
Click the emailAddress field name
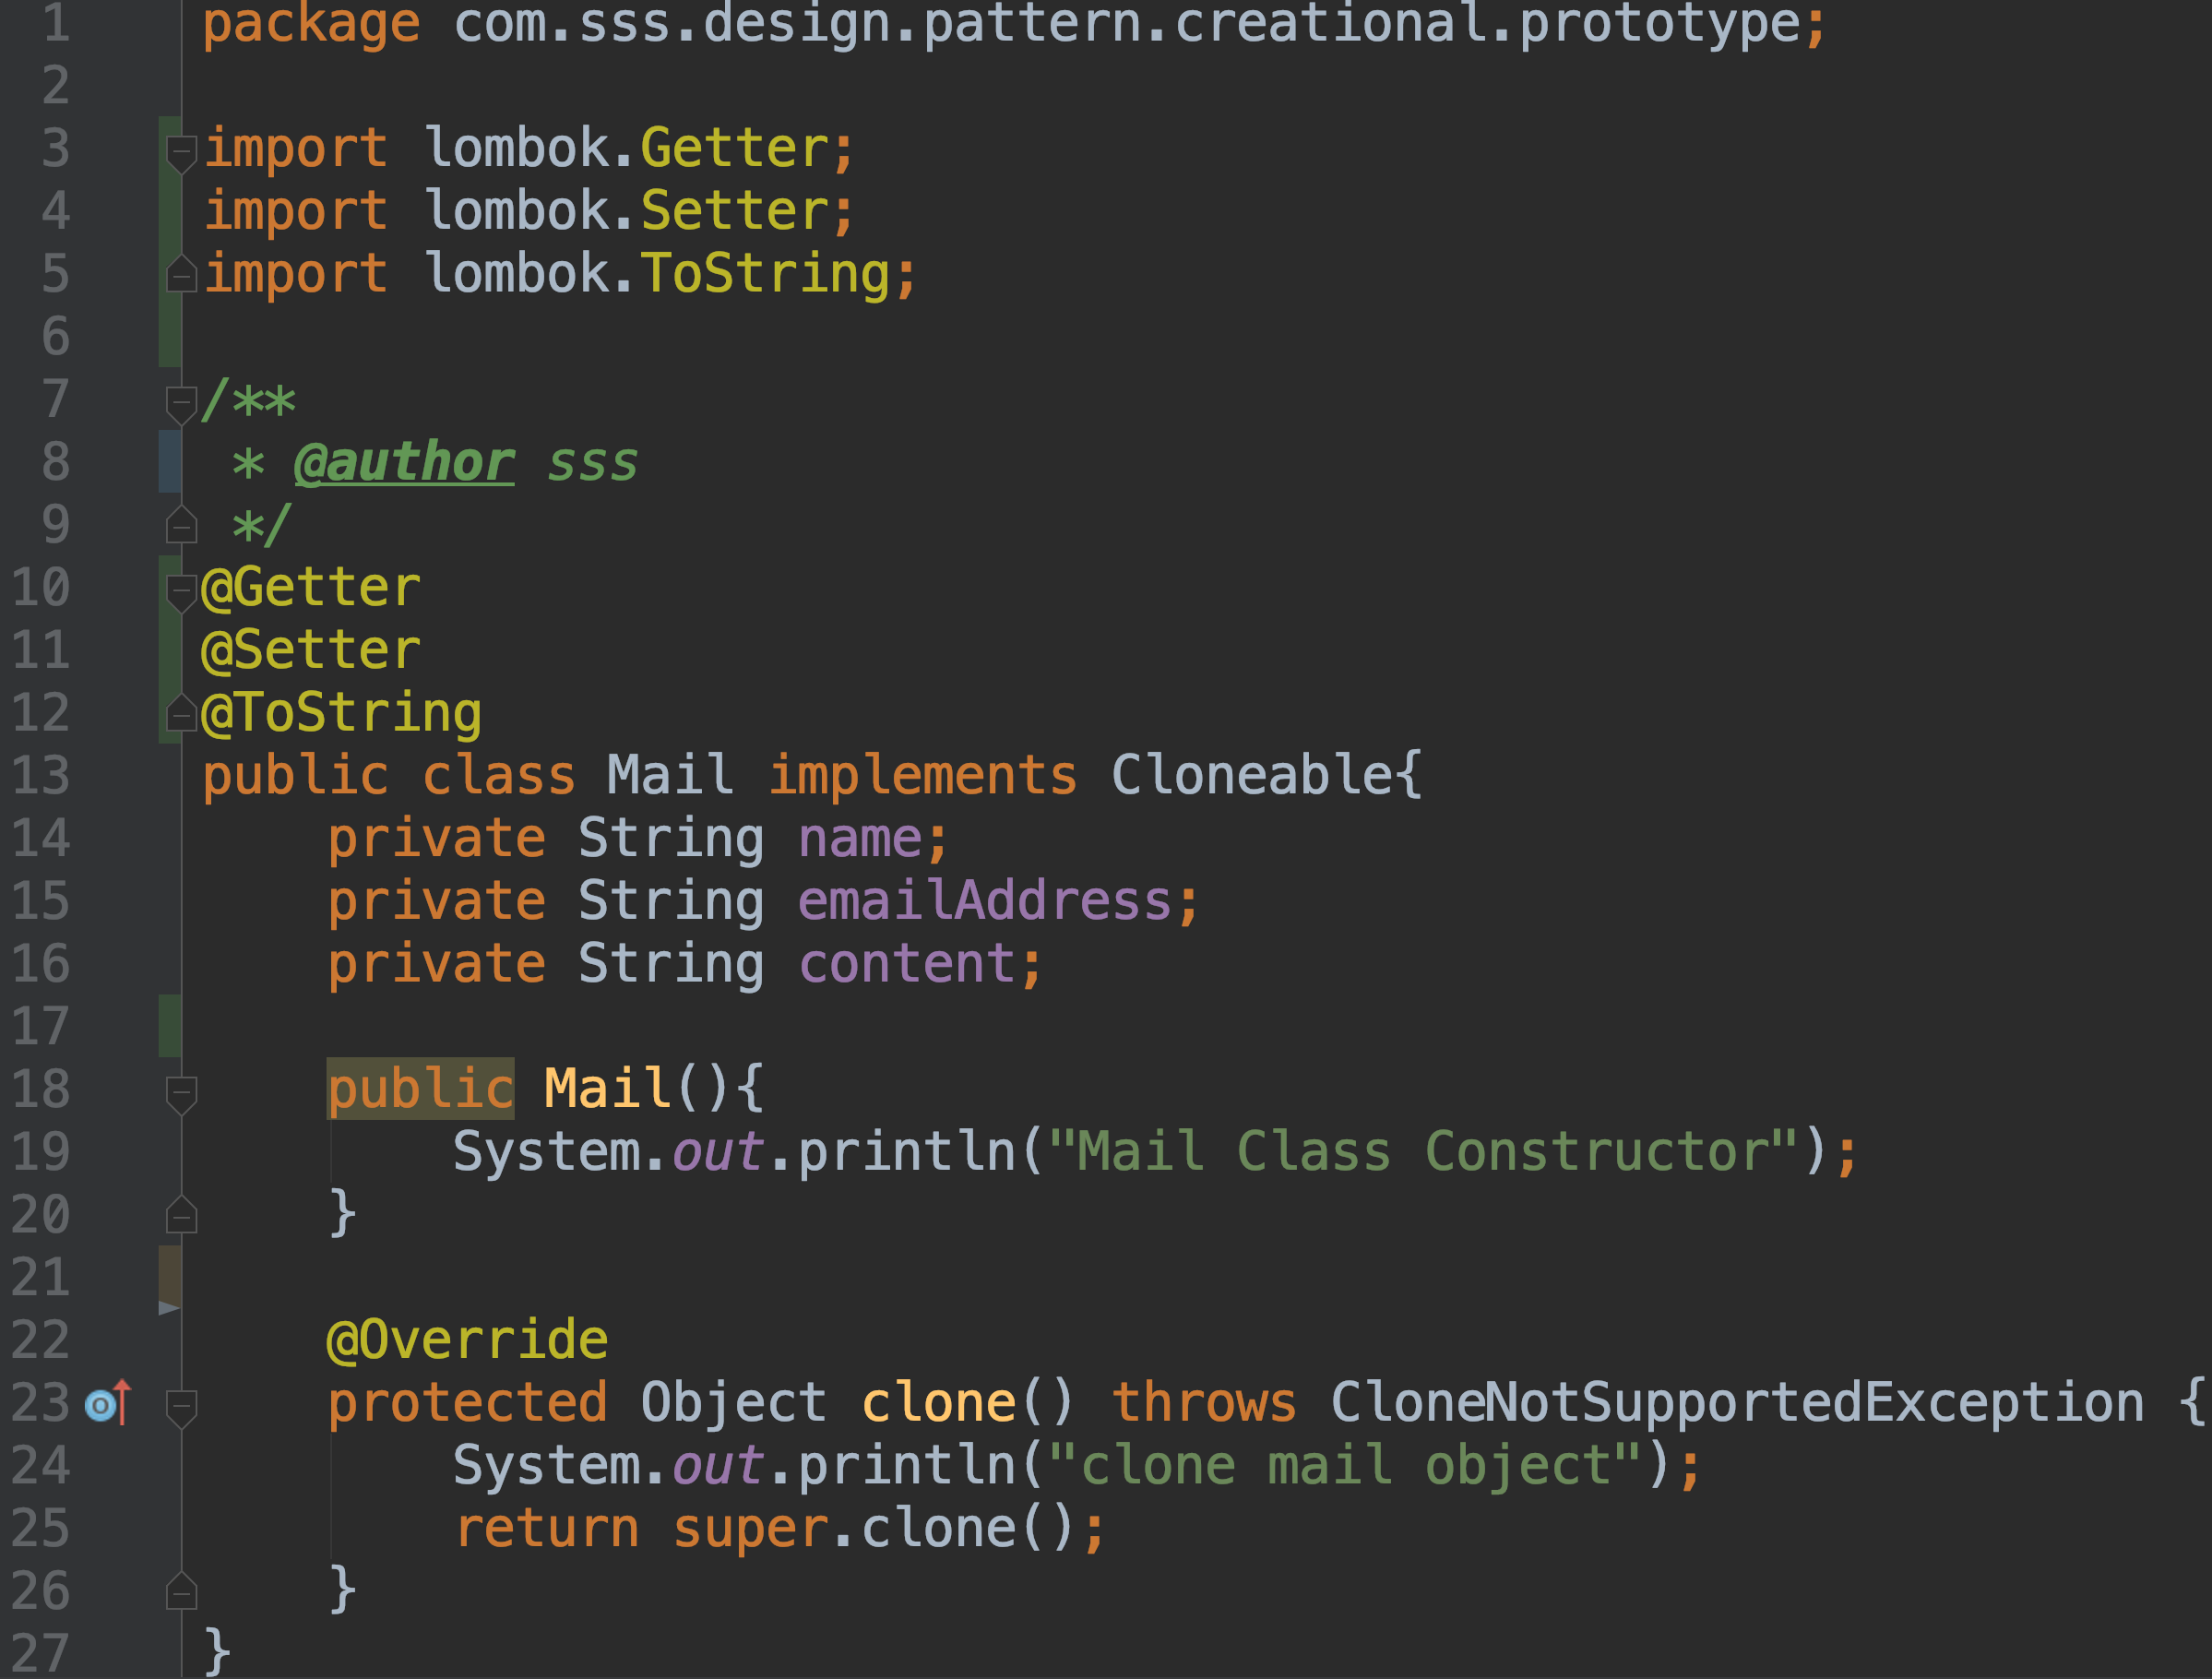tap(985, 901)
